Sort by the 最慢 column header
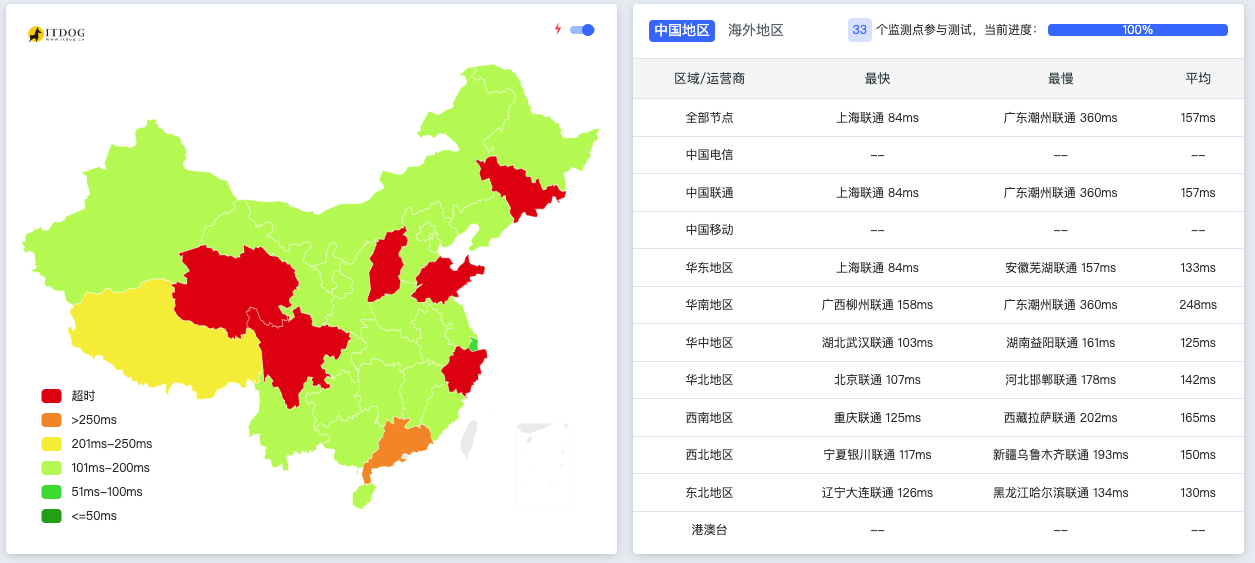Image resolution: width=1255 pixels, height=563 pixels. click(x=1060, y=78)
